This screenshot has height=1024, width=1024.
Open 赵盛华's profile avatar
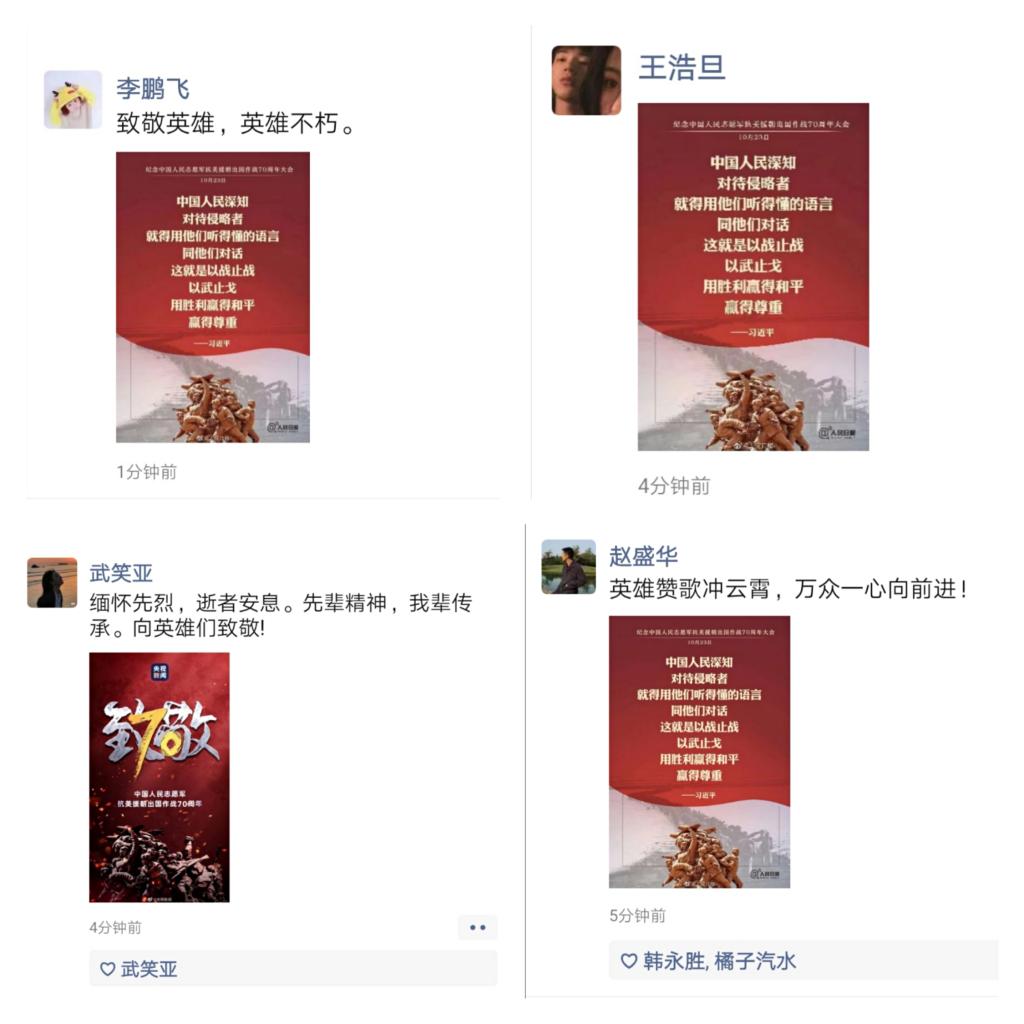[x=568, y=566]
